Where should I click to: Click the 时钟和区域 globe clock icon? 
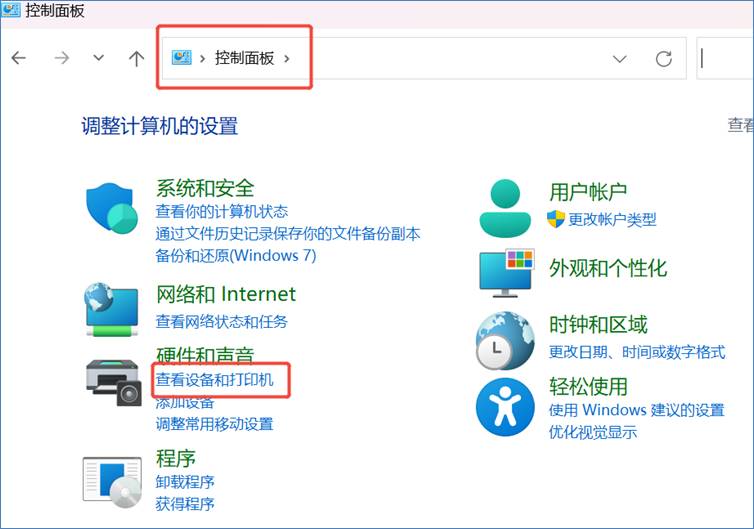coord(505,341)
